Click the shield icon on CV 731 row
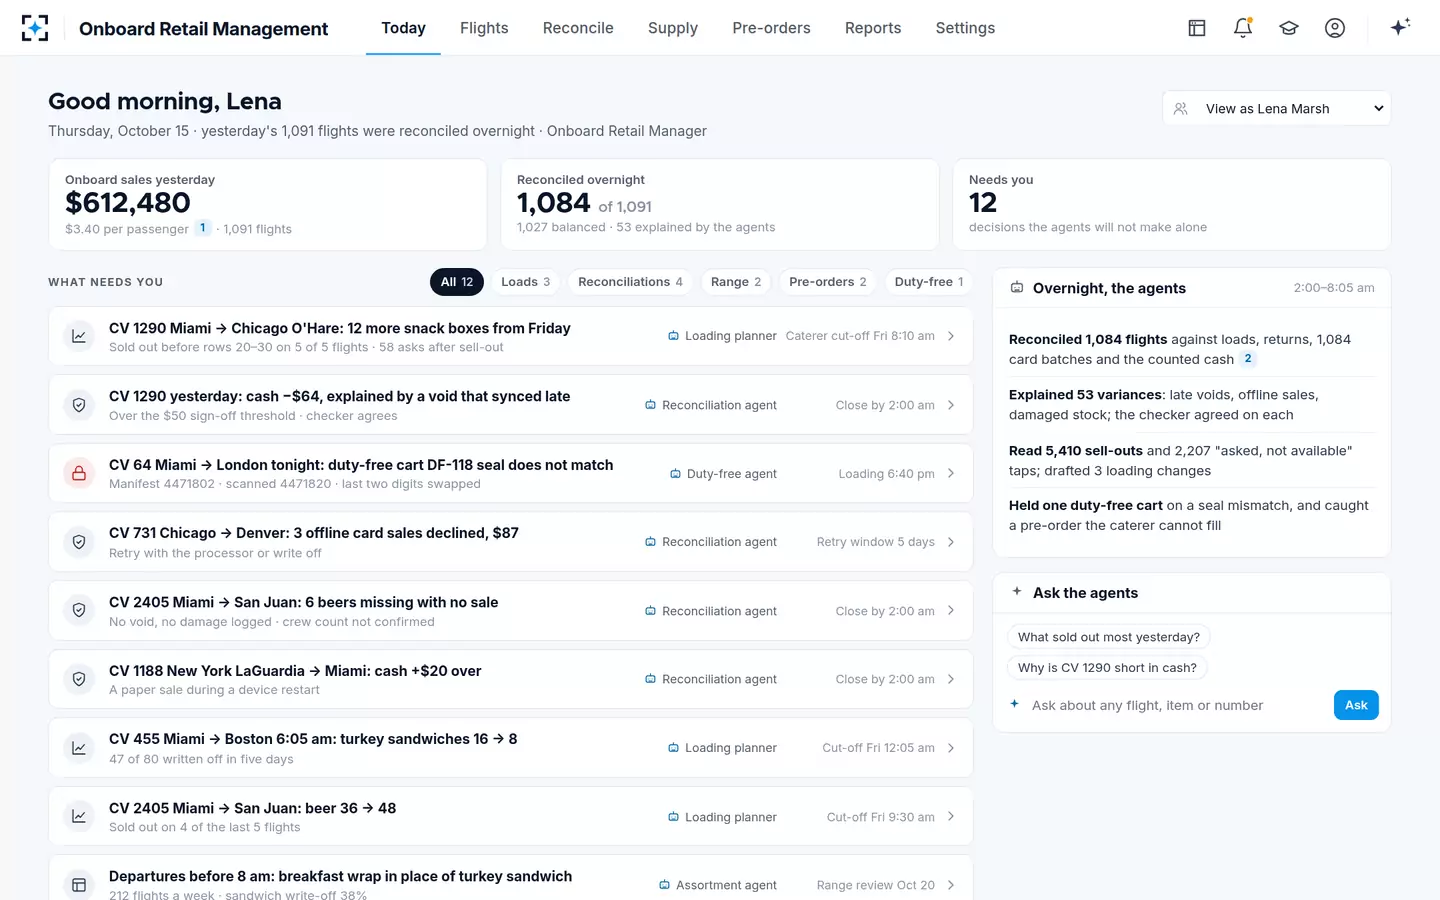Screen dimensions: 1440x900 [79, 542]
